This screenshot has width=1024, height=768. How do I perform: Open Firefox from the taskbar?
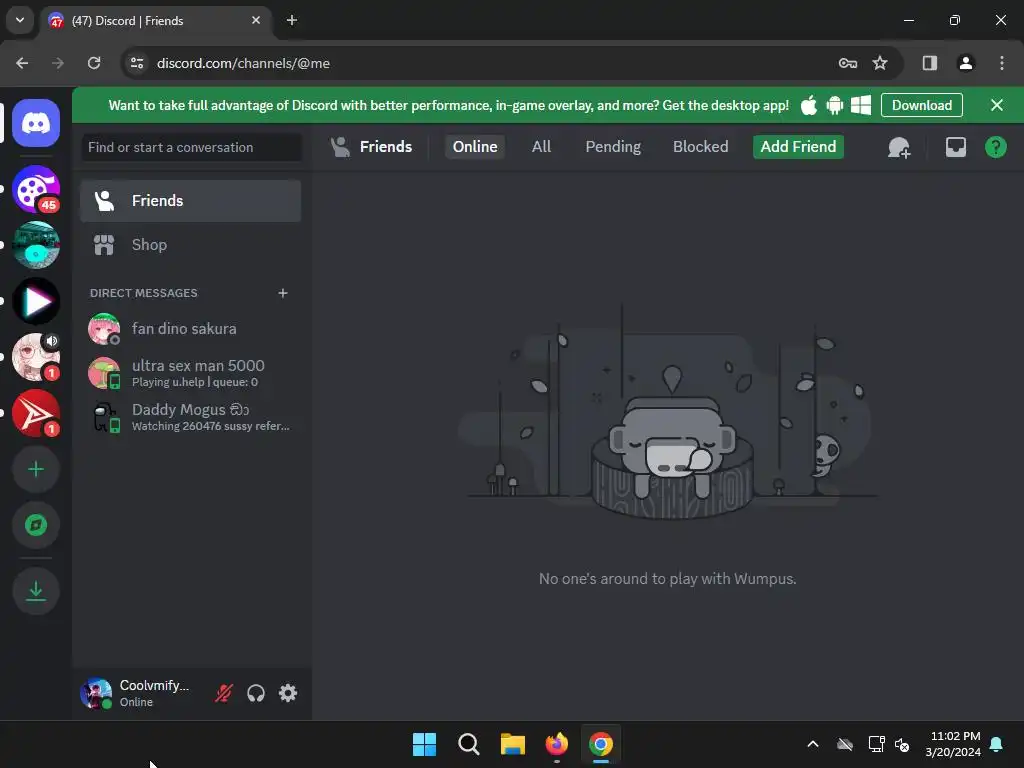[x=556, y=744]
